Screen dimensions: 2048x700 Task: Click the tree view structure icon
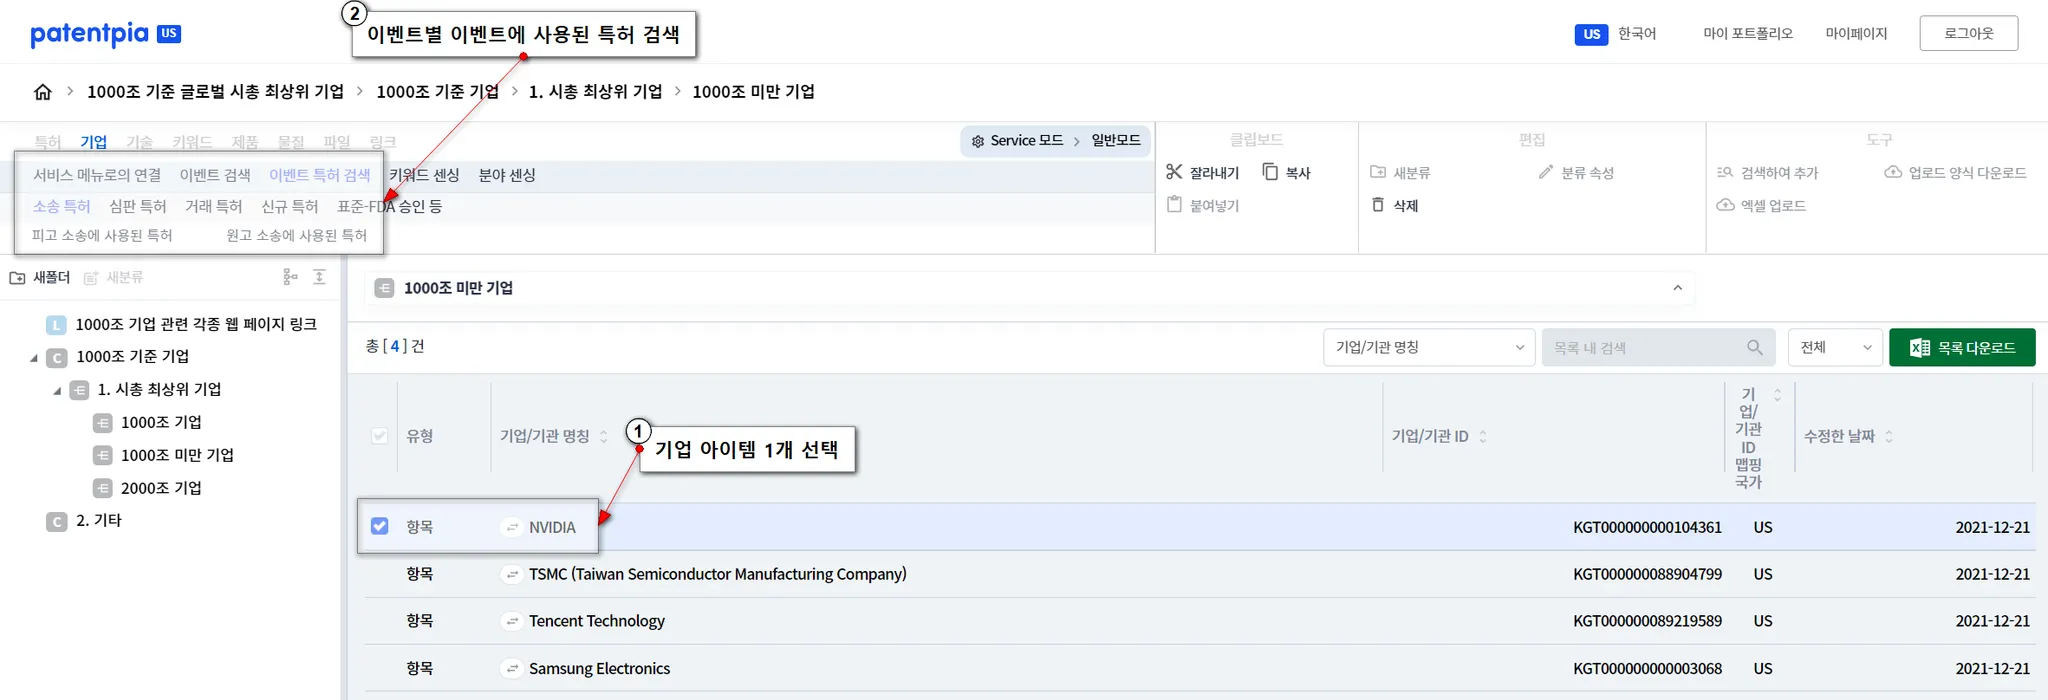[290, 277]
